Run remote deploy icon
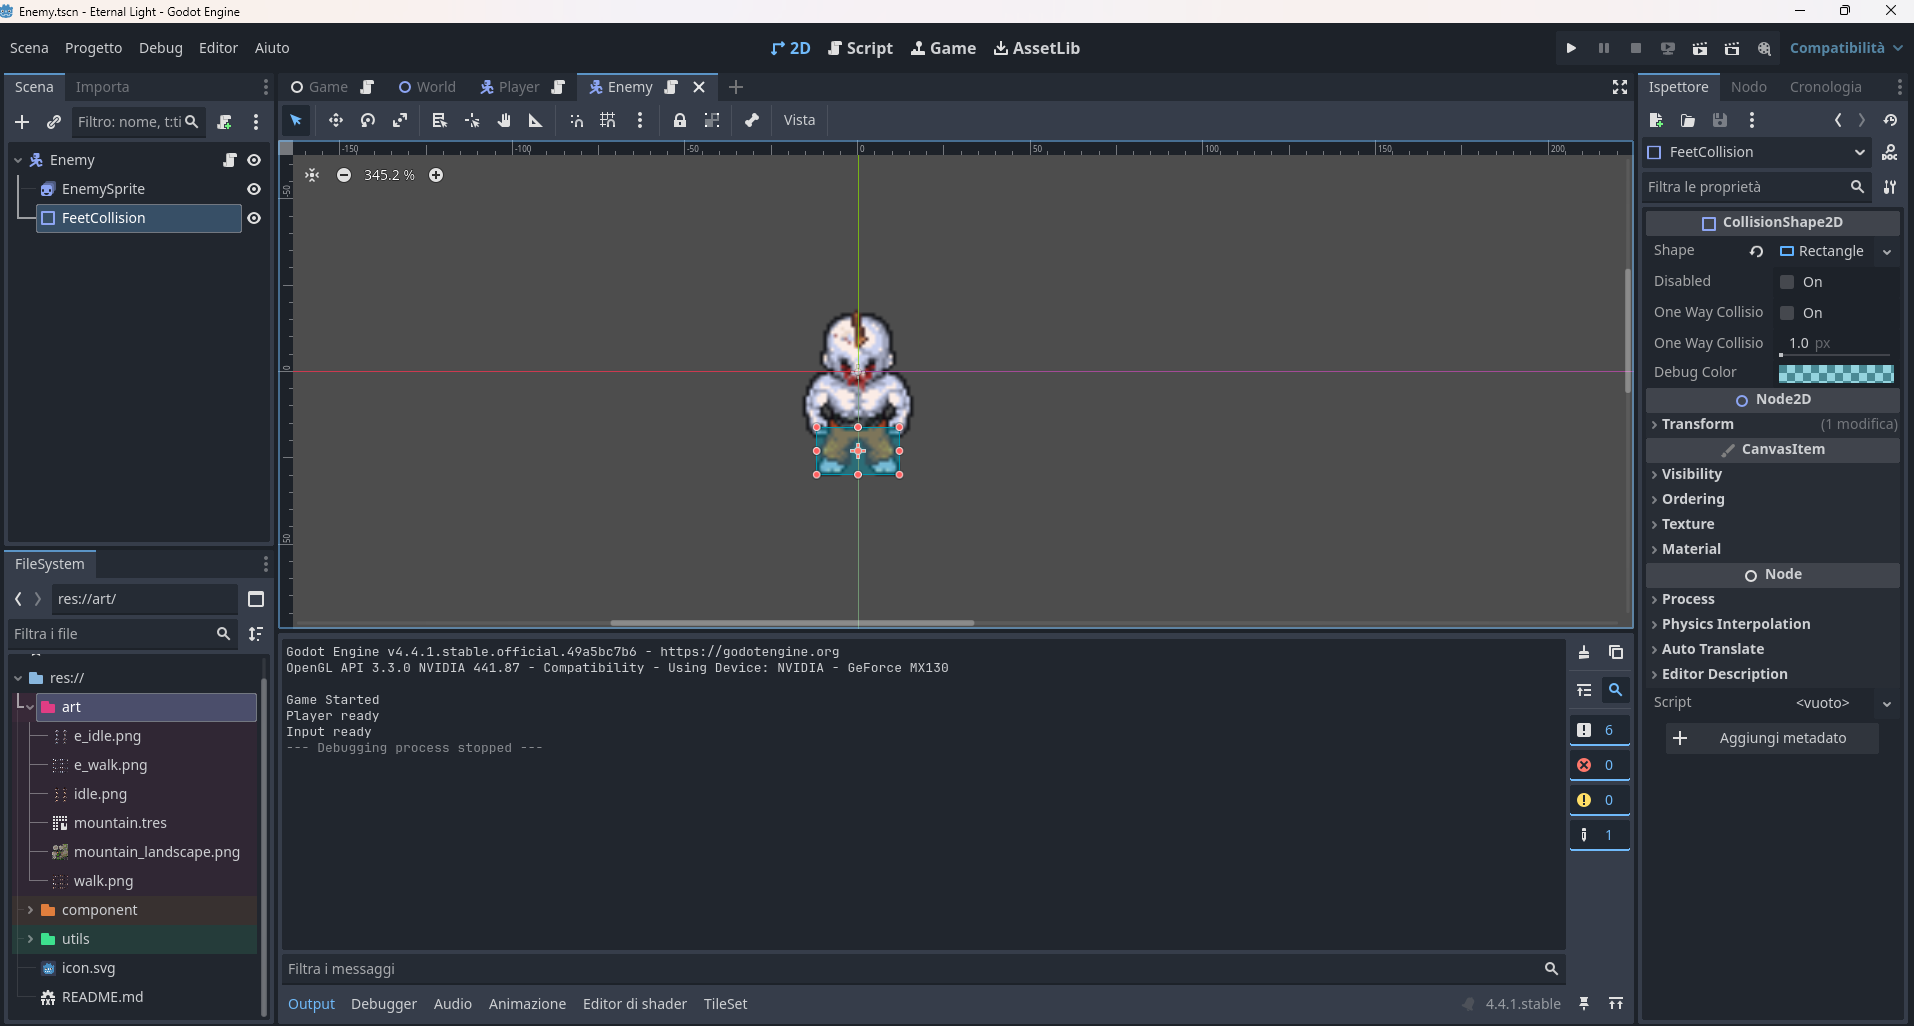 tap(1668, 48)
